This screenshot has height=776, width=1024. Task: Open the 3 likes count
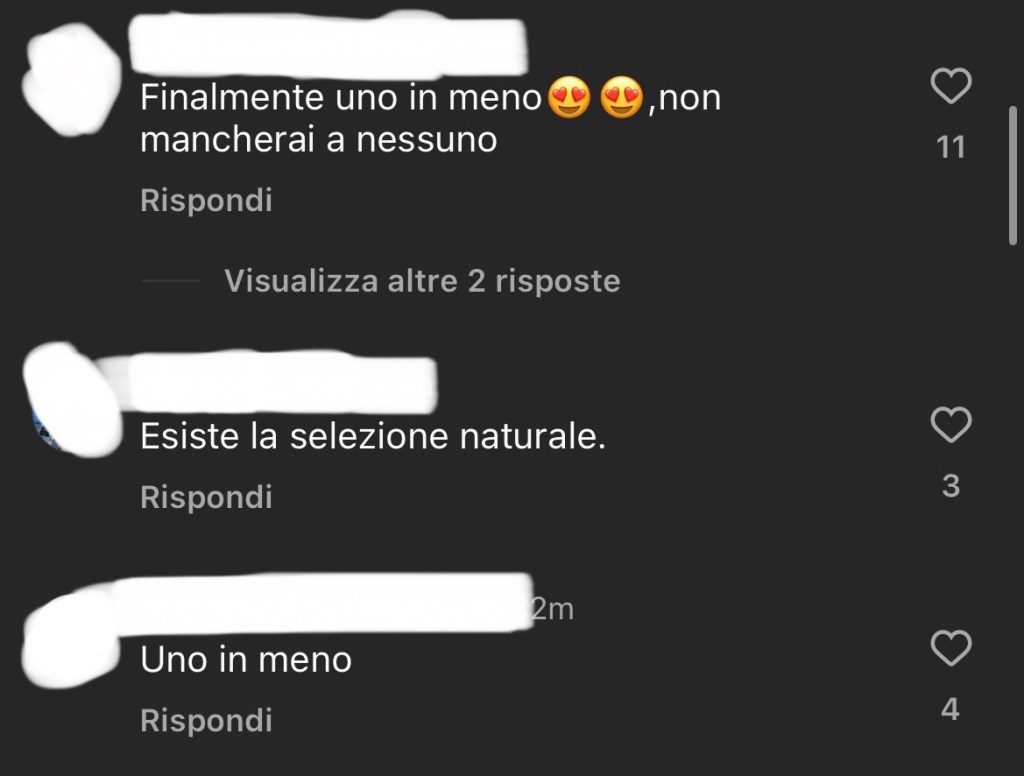coord(951,486)
